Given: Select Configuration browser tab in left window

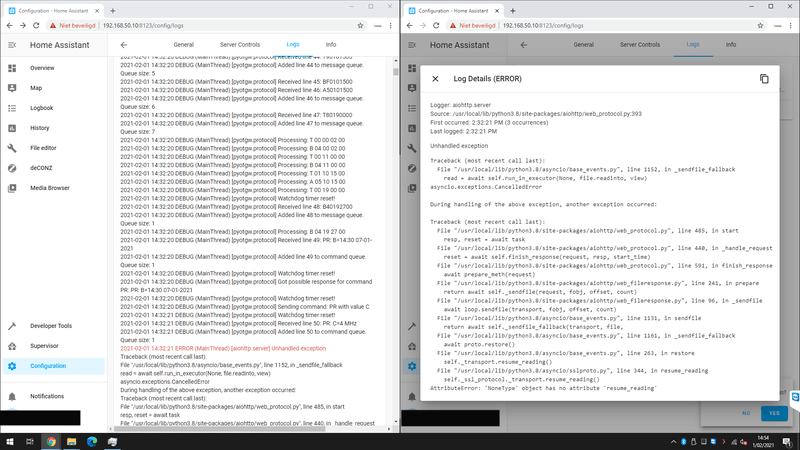Looking at the screenshot, I should tap(54, 11).
